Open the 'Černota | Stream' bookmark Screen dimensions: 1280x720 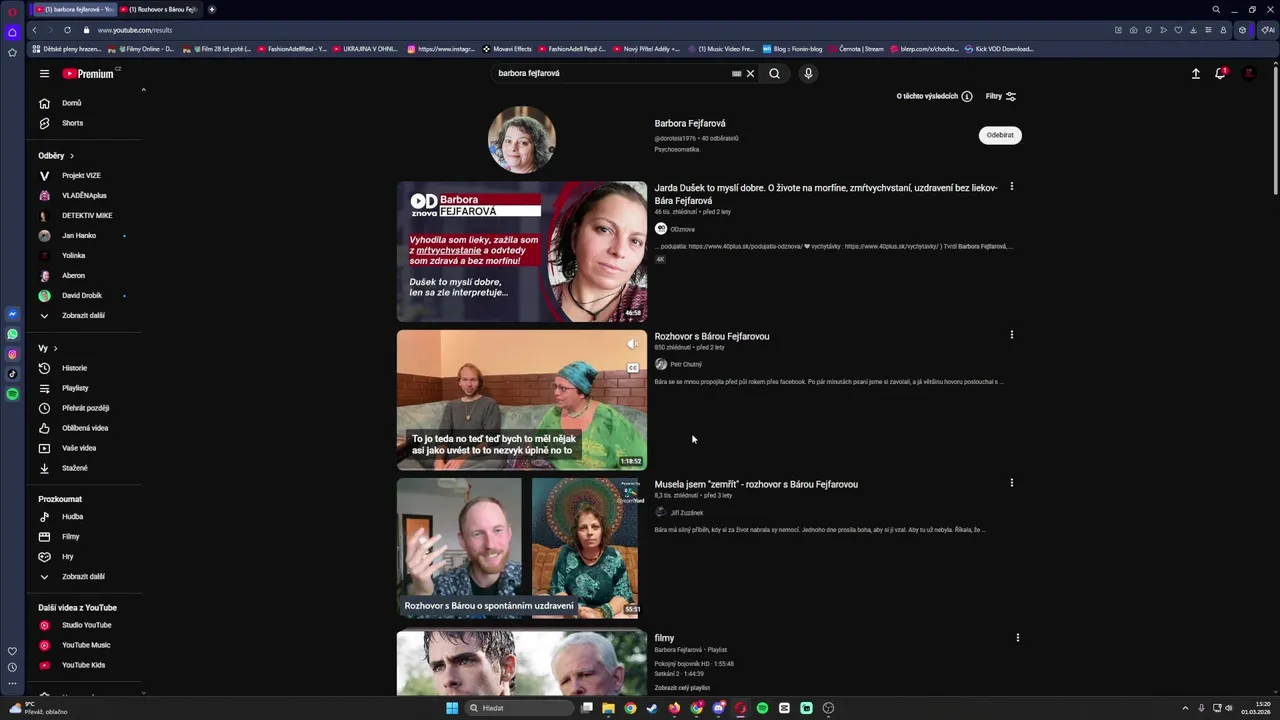(x=856, y=49)
